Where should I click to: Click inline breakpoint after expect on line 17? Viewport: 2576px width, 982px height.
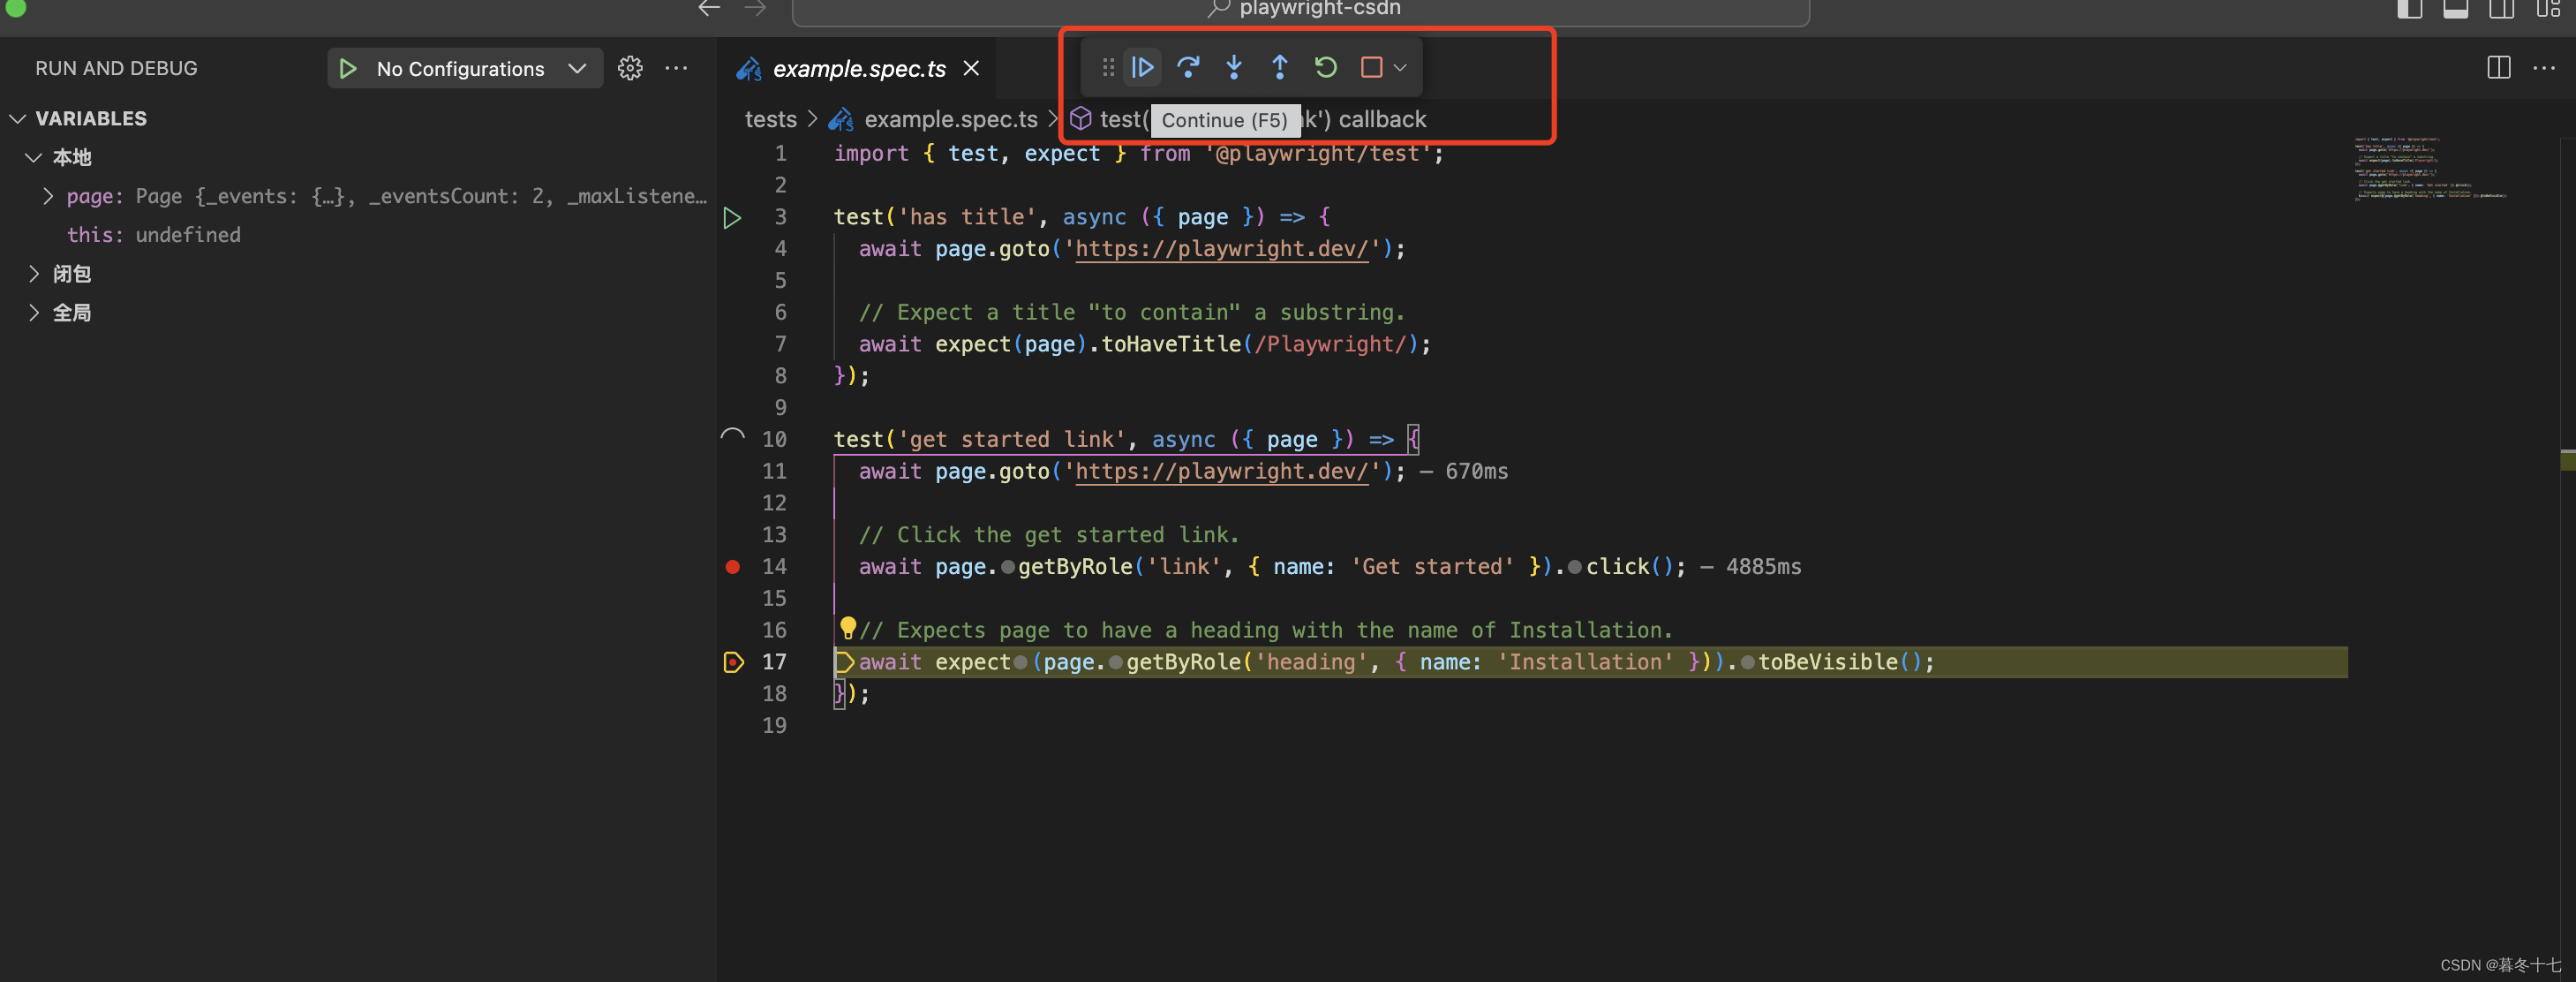[x=1020, y=663]
